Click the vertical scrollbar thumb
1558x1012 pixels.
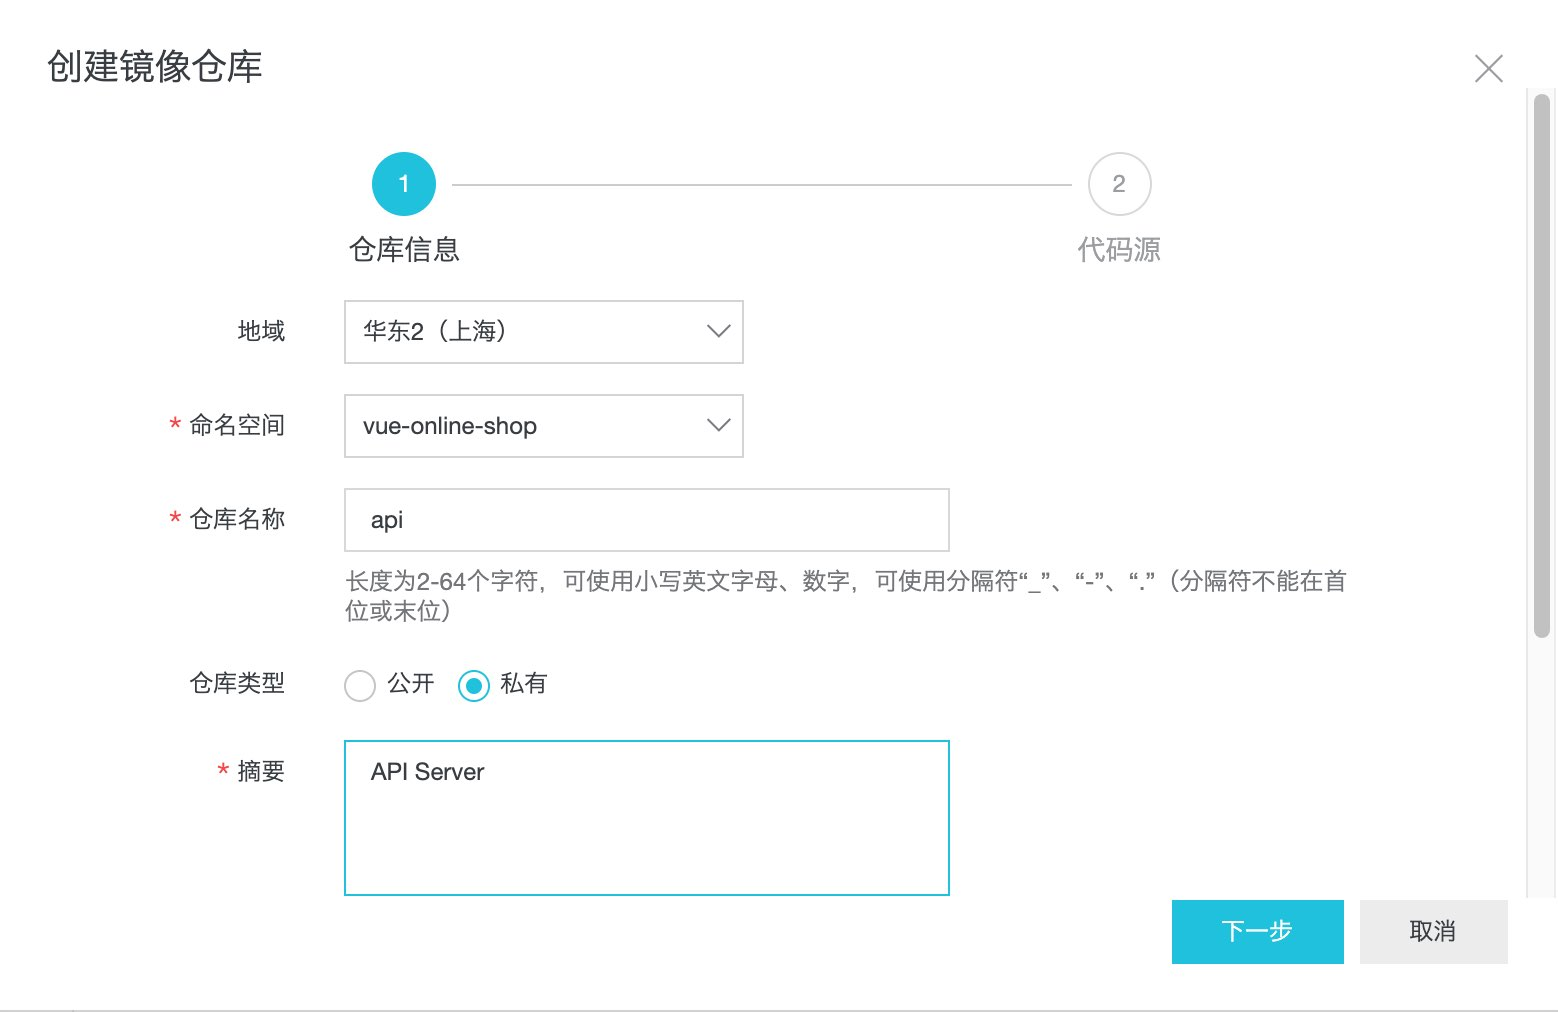[x=1542, y=365]
